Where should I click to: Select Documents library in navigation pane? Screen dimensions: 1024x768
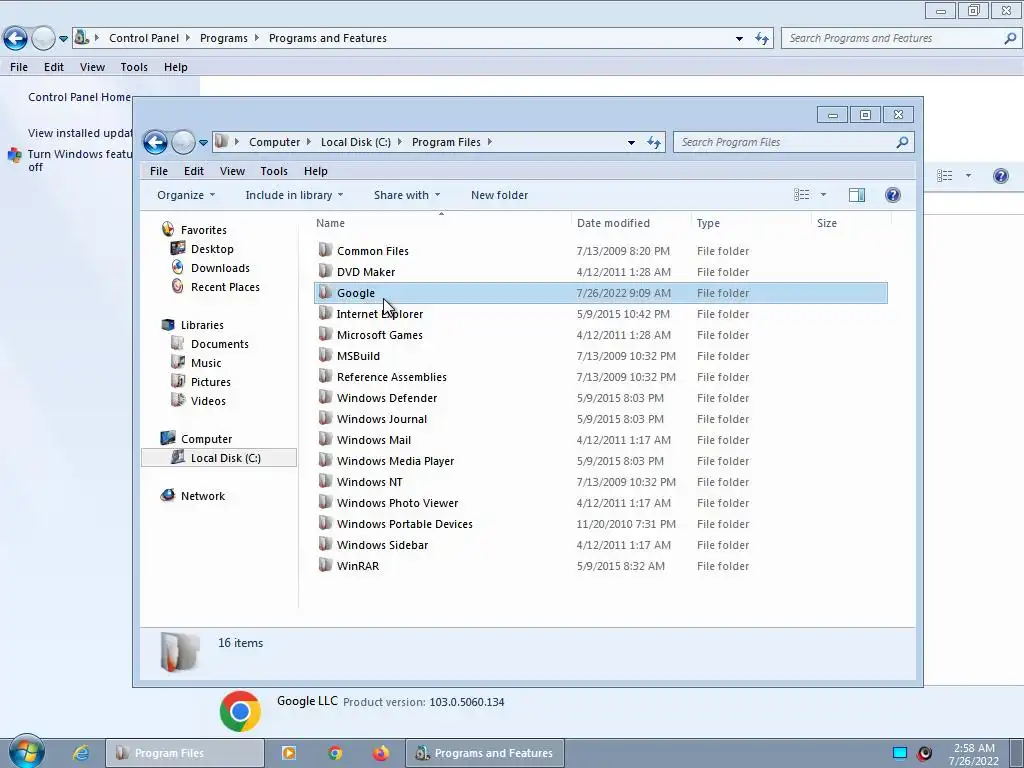tap(219, 344)
